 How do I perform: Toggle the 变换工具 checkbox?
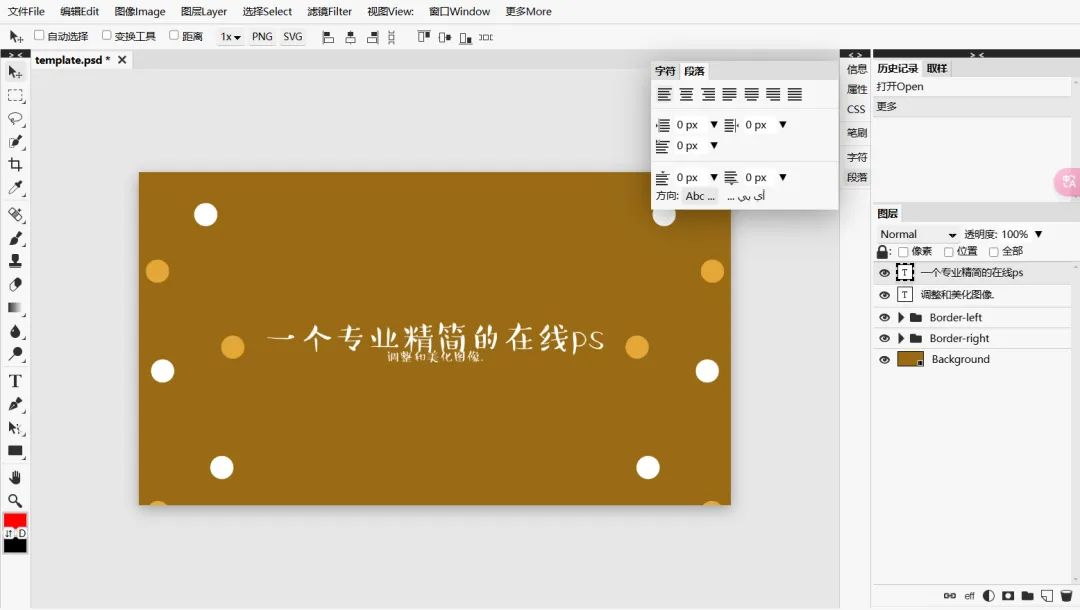107,36
